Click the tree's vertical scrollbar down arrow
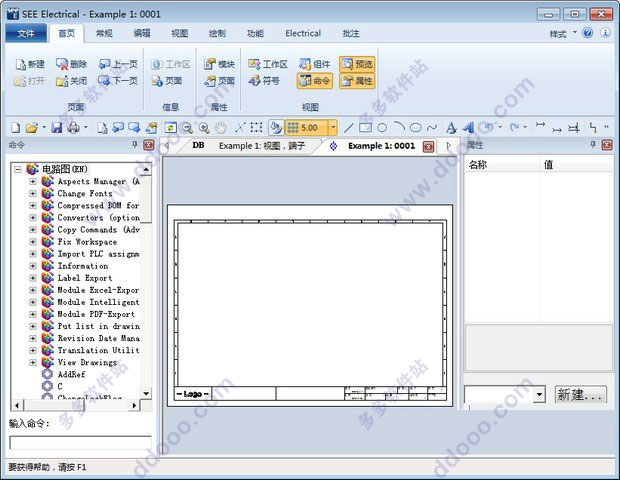 [x=146, y=393]
